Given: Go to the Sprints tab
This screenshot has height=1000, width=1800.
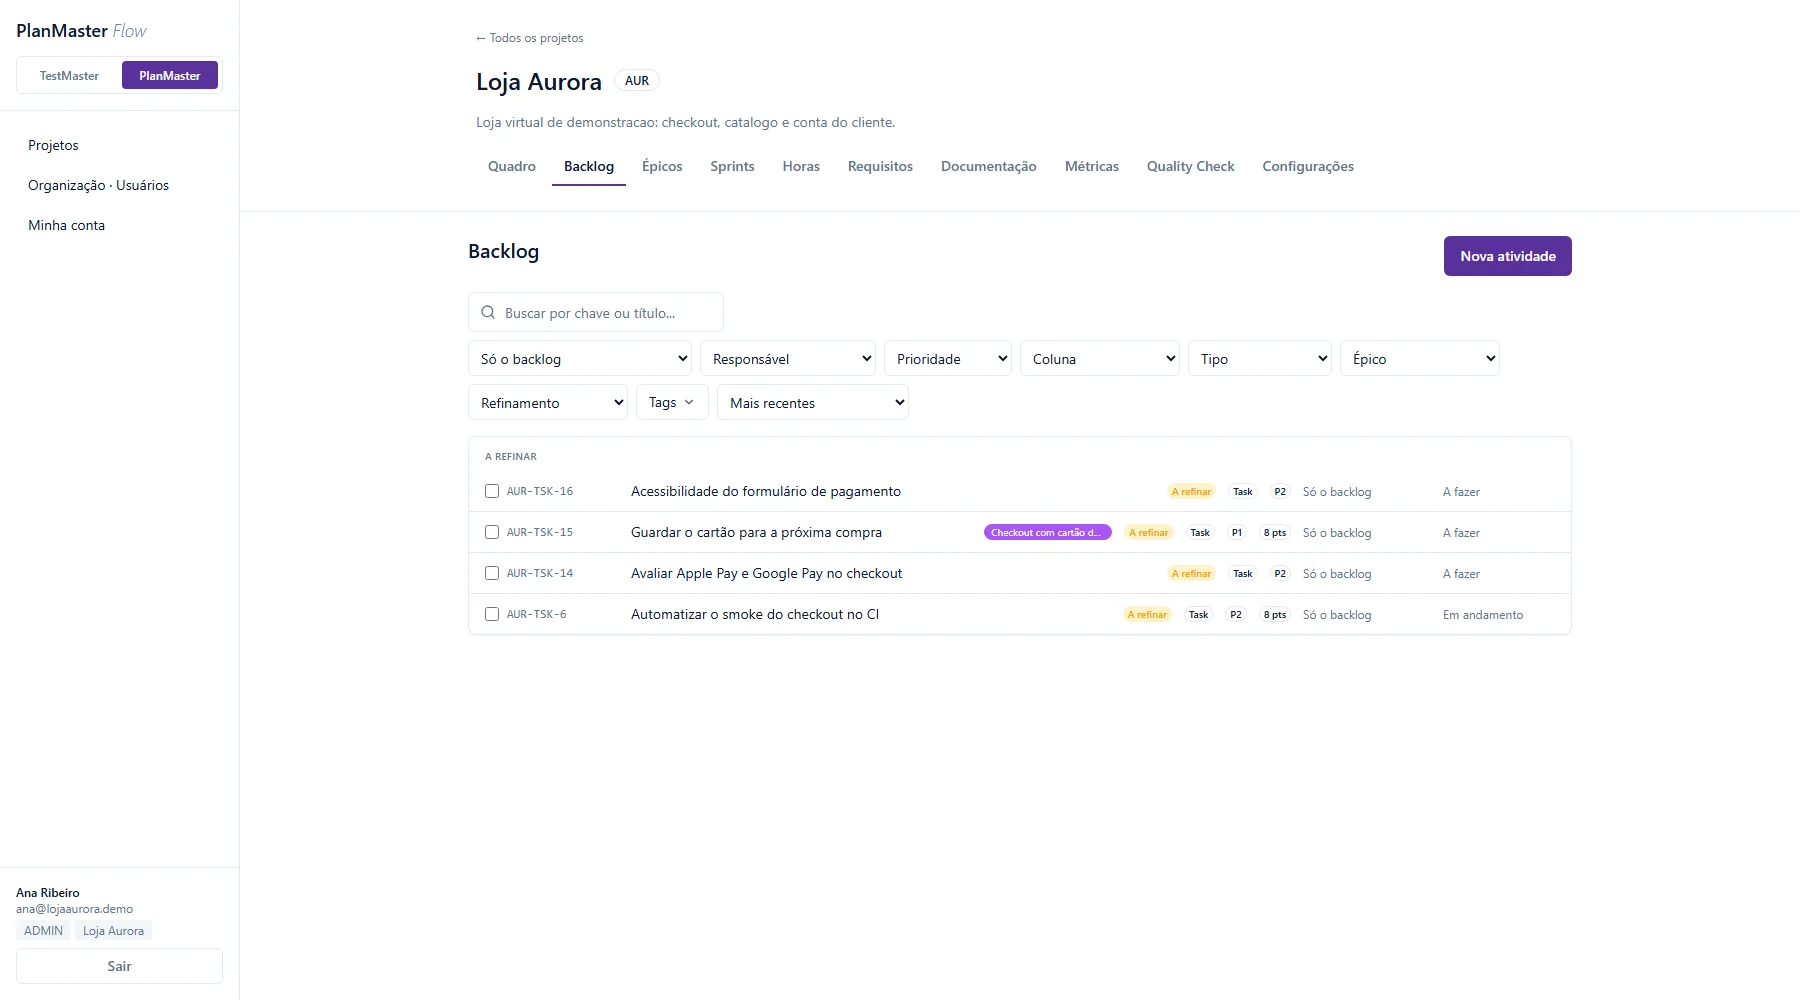Looking at the screenshot, I should pos(733,167).
